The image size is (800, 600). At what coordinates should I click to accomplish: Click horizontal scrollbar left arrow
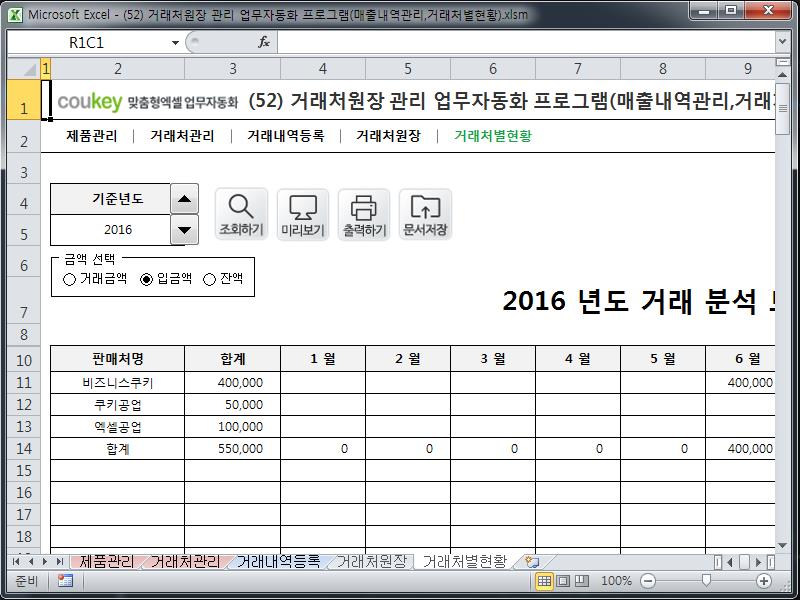730,562
